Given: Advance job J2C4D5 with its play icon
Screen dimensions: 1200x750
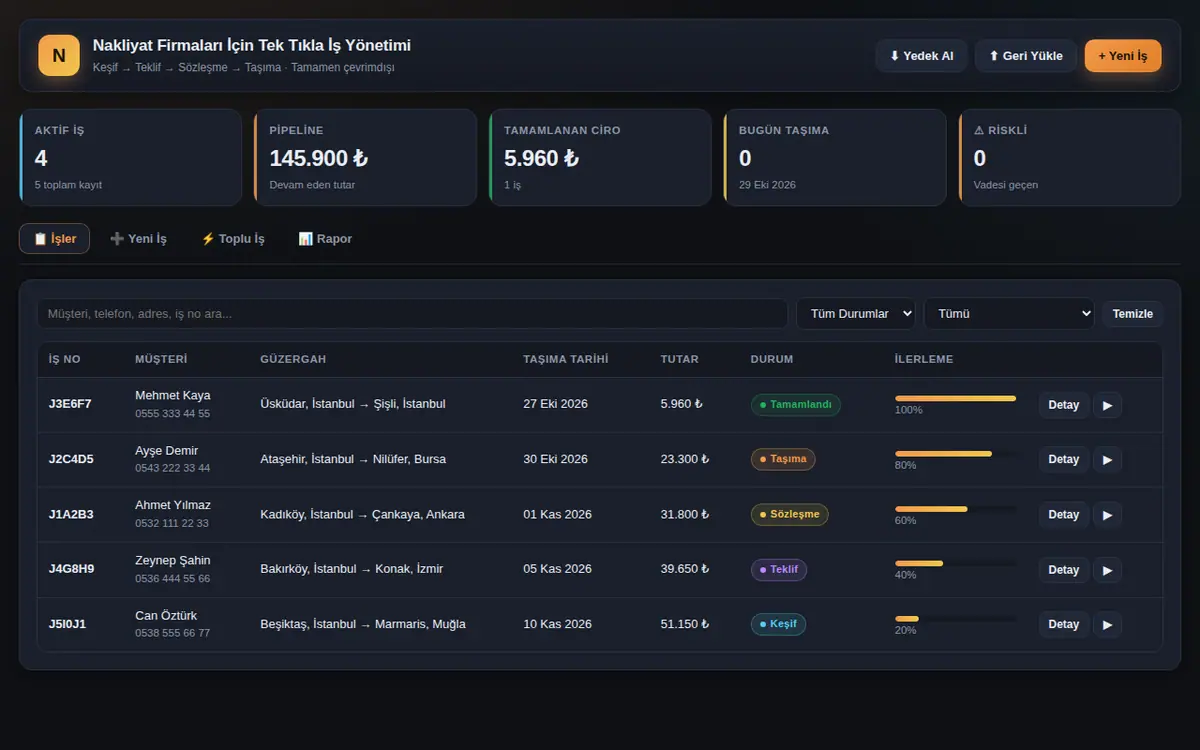Looking at the screenshot, I should tap(1107, 460).
